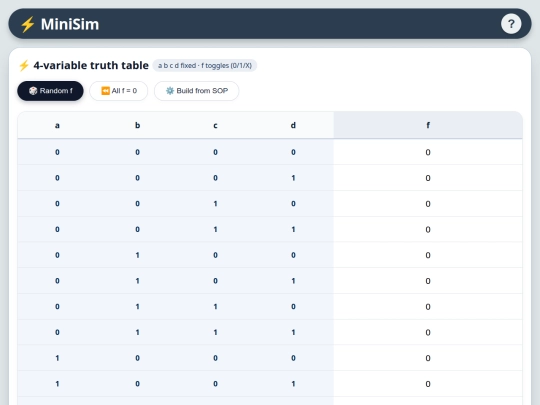Click the 'a b c d fixed · f toggles' badge
Image resolution: width=540 pixels, height=405 pixels.
click(205, 65)
